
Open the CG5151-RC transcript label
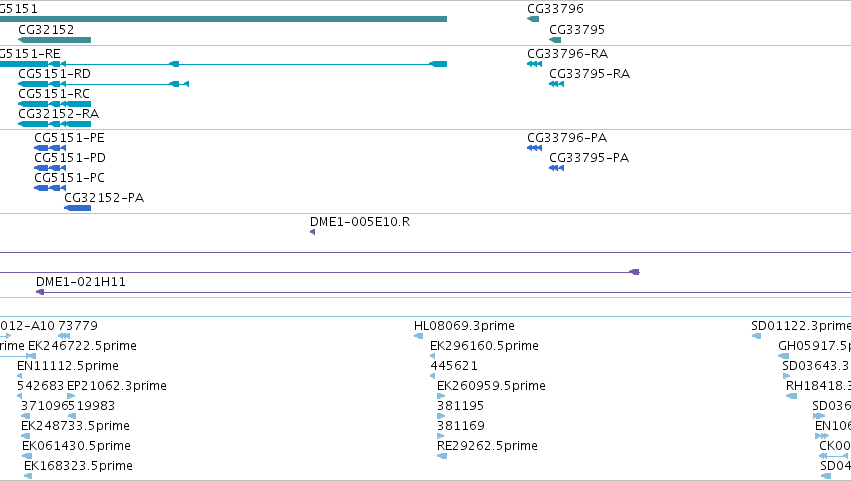click(54, 94)
